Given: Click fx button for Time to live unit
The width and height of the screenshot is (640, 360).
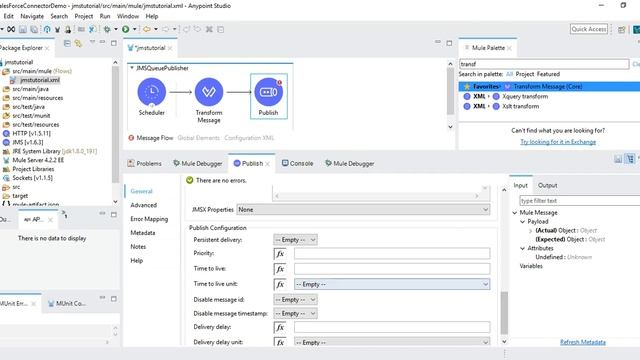Looking at the screenshot, I should (280, 284).
